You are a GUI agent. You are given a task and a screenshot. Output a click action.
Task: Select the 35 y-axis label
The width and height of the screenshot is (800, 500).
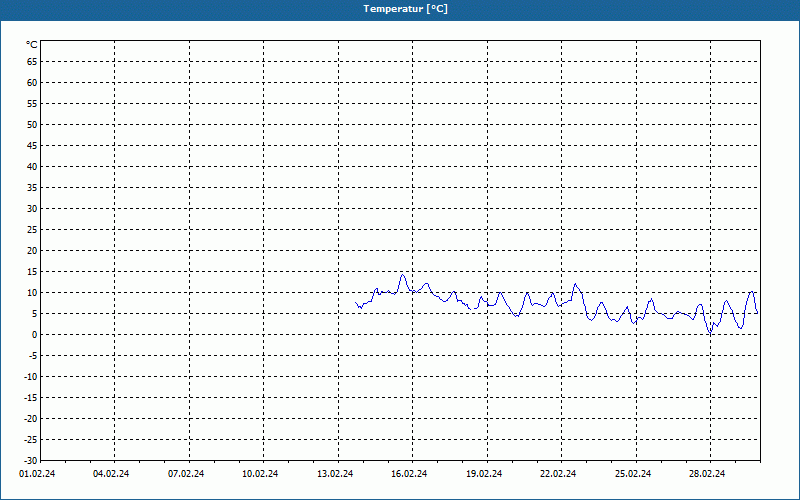tap(32, 188)
